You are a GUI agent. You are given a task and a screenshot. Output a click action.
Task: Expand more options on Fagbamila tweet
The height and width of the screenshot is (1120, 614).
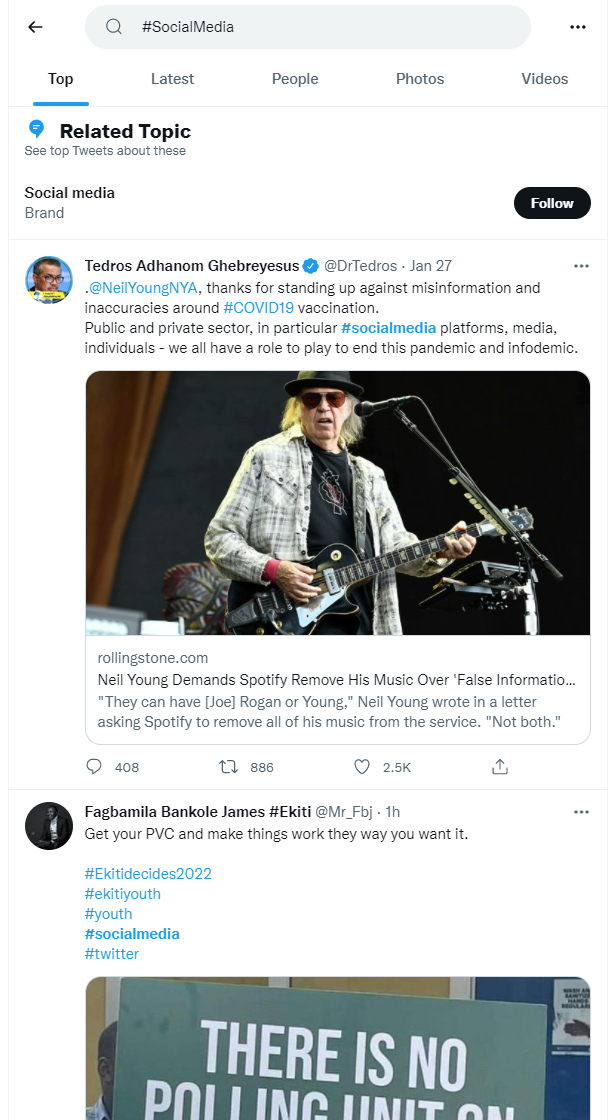click(581, 812)
